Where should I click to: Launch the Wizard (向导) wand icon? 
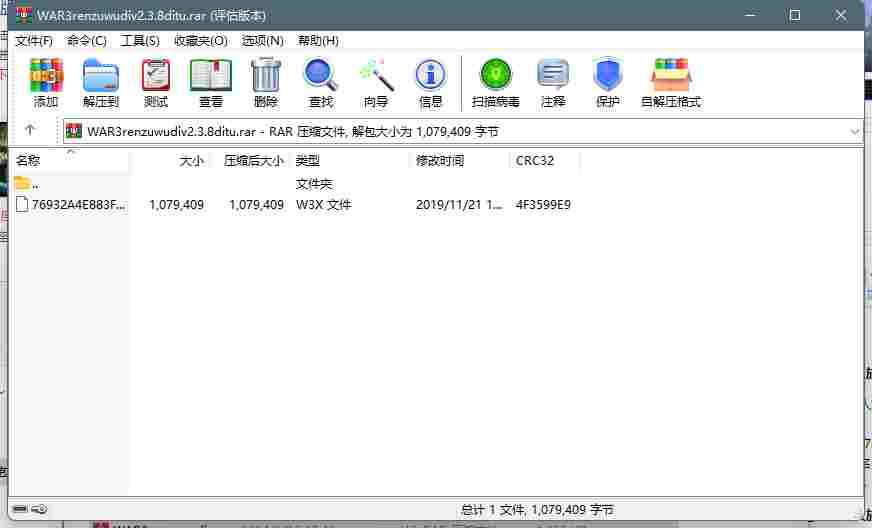[x=376, y=82]
